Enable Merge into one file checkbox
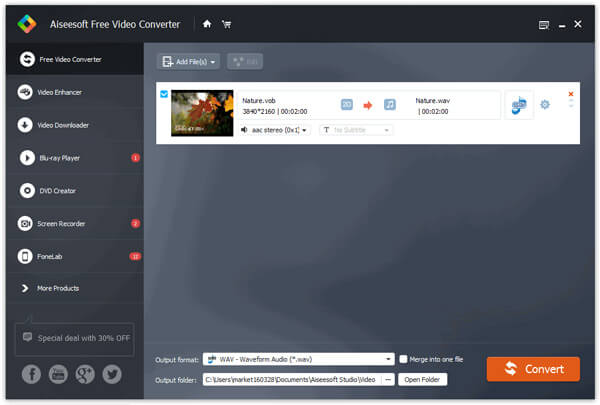 pyautogui.click(x=403, y=359)
